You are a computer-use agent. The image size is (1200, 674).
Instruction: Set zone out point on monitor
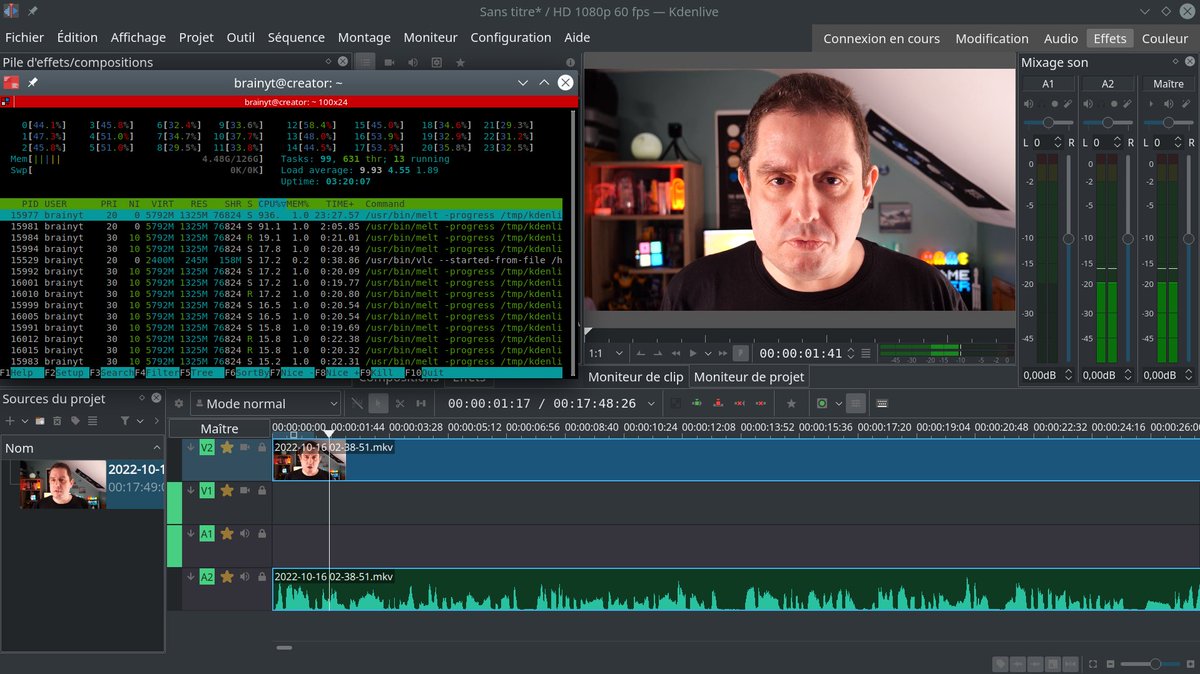click(658, 353)
